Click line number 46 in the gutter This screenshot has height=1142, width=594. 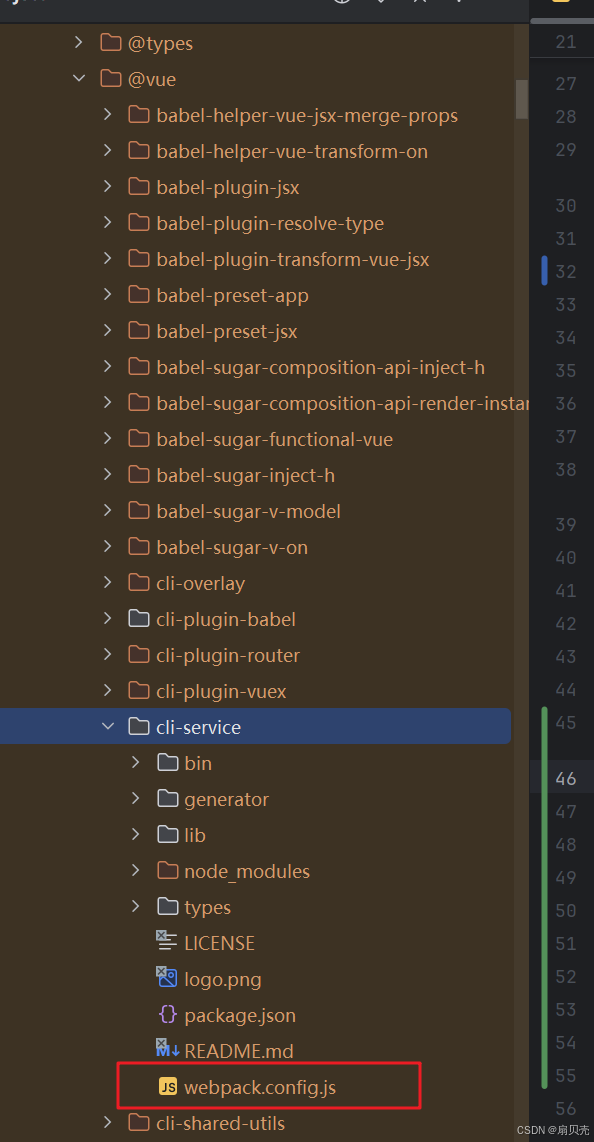click(566, 778)
